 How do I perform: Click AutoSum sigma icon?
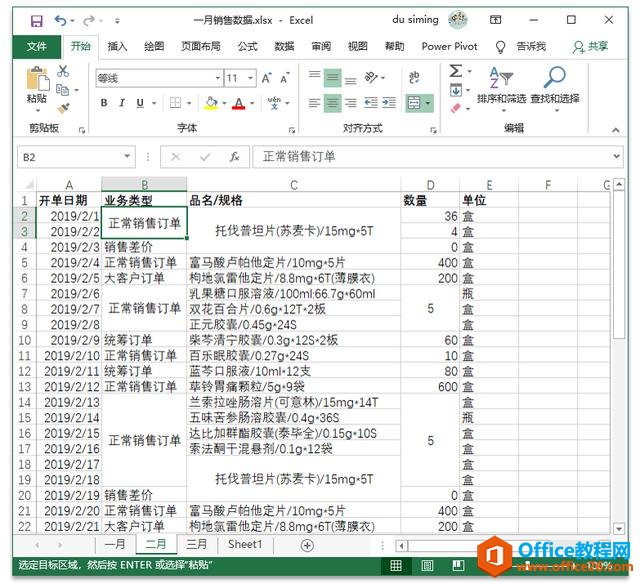456,71
